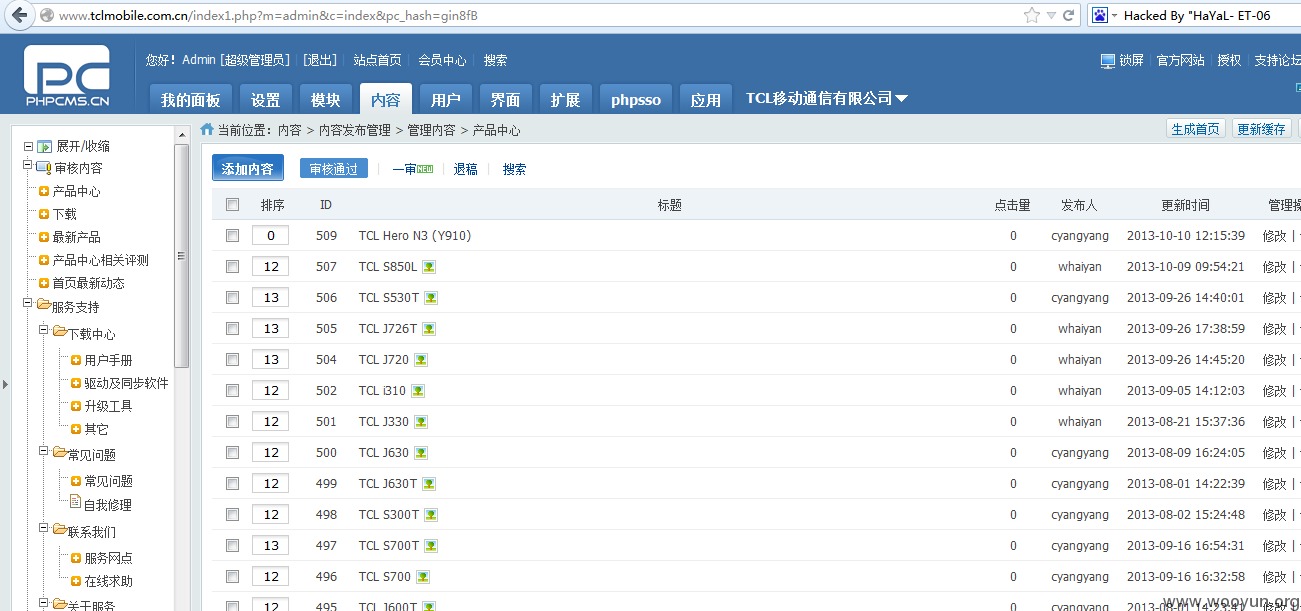Click the 更新缓存 button
Image resolution: width=1301 pixels, height=611 pixels.
tap(1262, 129)
